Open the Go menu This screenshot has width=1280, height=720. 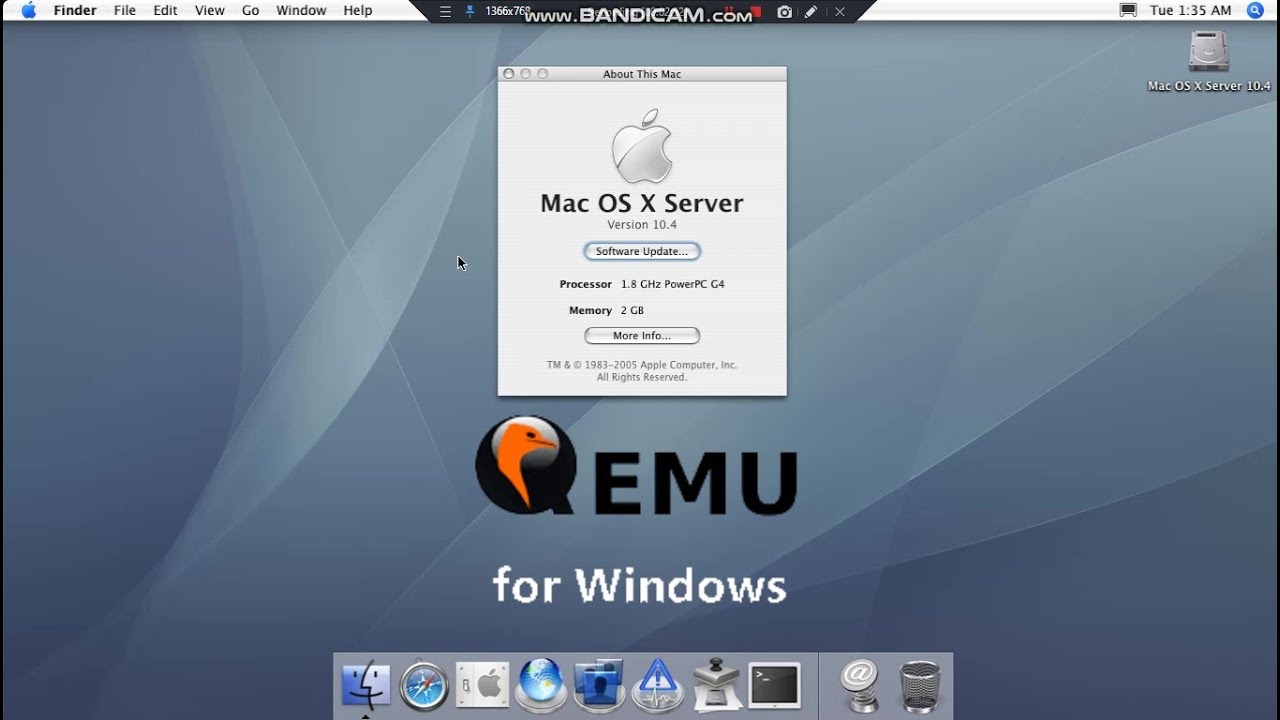pyautogui.click(x=250, y=10)
